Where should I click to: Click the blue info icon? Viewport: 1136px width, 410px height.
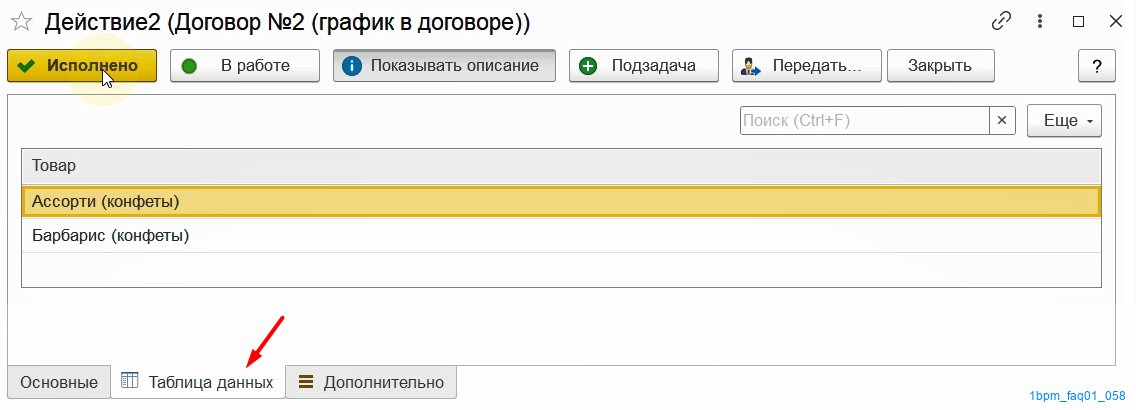click(x=351, y=66)
